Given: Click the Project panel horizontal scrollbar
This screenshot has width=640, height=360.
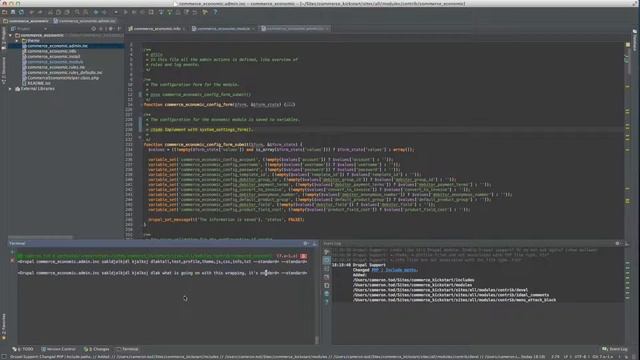Looking at the screenshot, I should (x=40, y=237).
